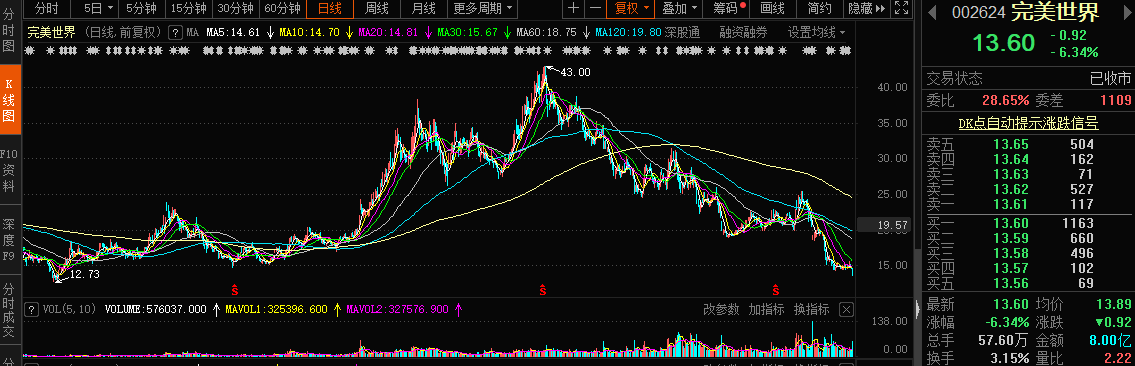Close the VOL indicator panel
Image resolution: width=1135 pixels, height=366 pixels.
point(846,310)
